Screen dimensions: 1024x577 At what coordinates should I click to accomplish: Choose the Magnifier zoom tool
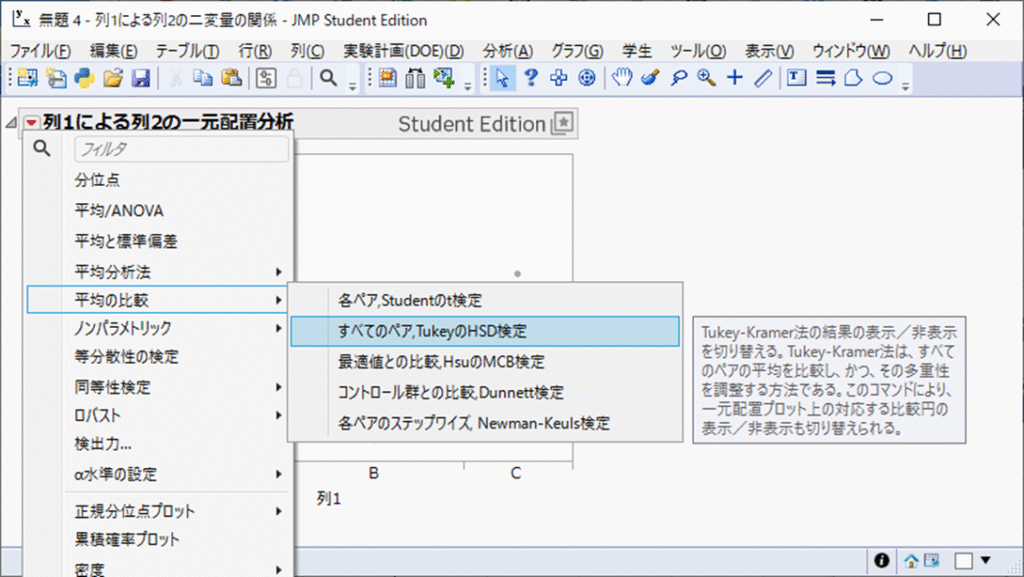tap(706, 78)
